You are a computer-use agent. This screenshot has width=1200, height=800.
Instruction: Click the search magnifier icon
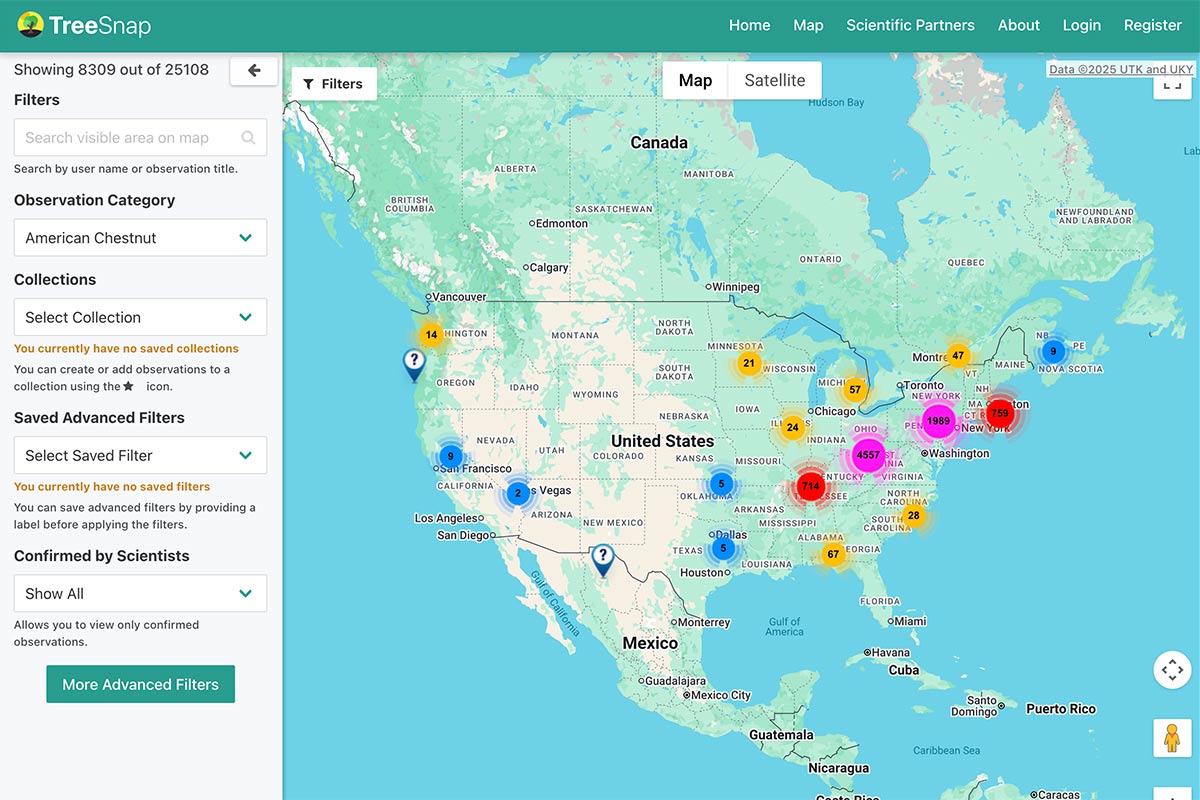248,138
